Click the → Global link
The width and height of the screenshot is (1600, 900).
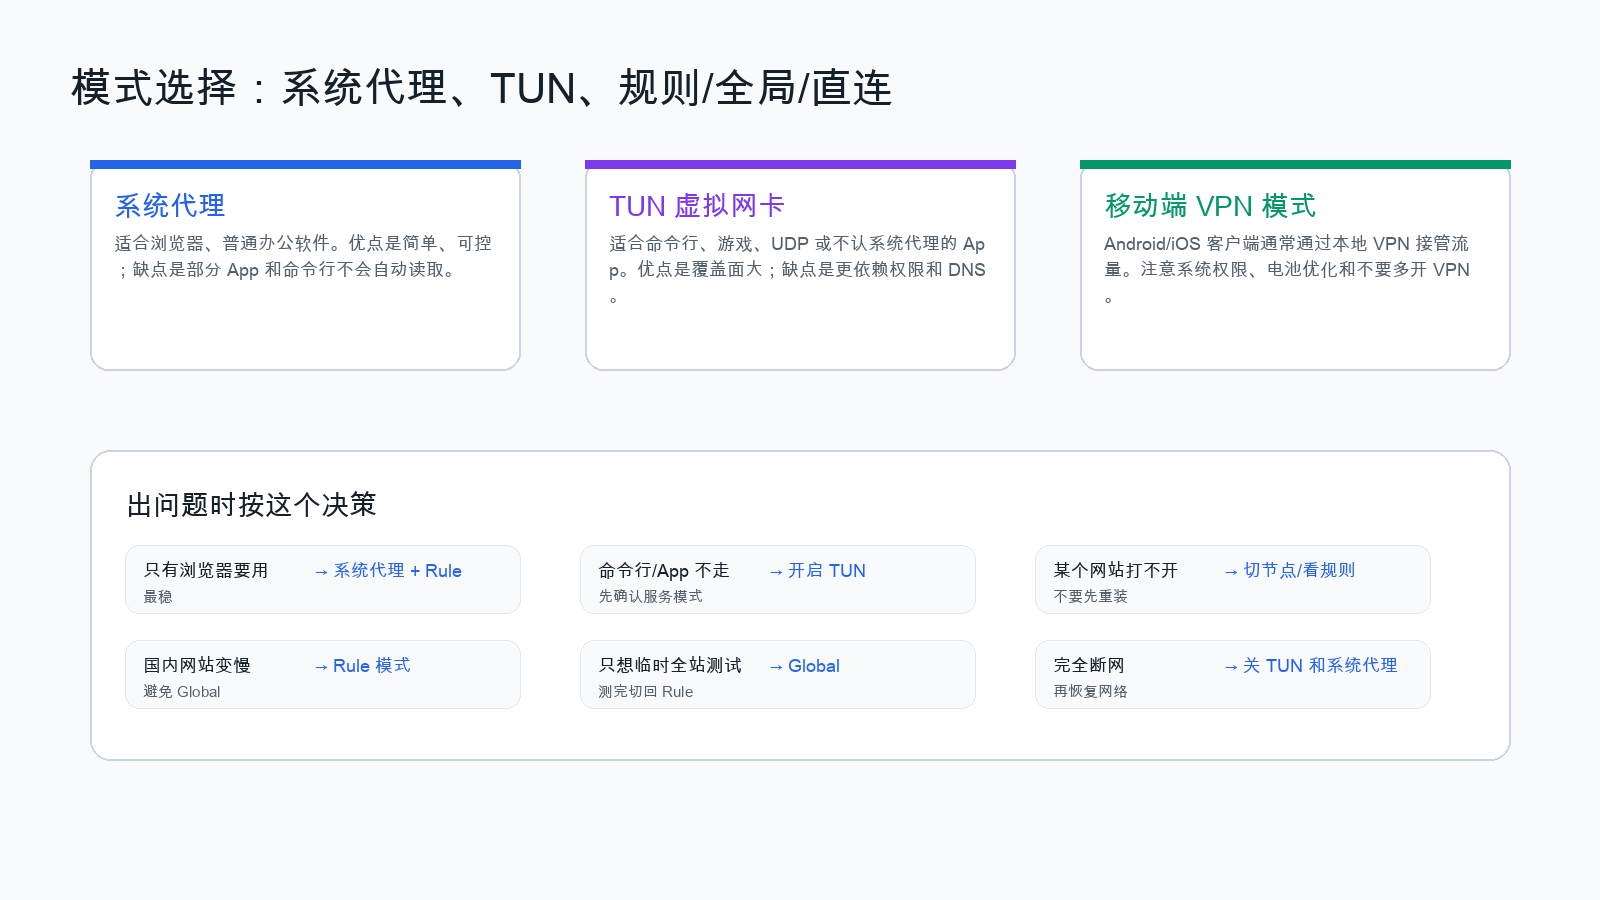point(803,666)
